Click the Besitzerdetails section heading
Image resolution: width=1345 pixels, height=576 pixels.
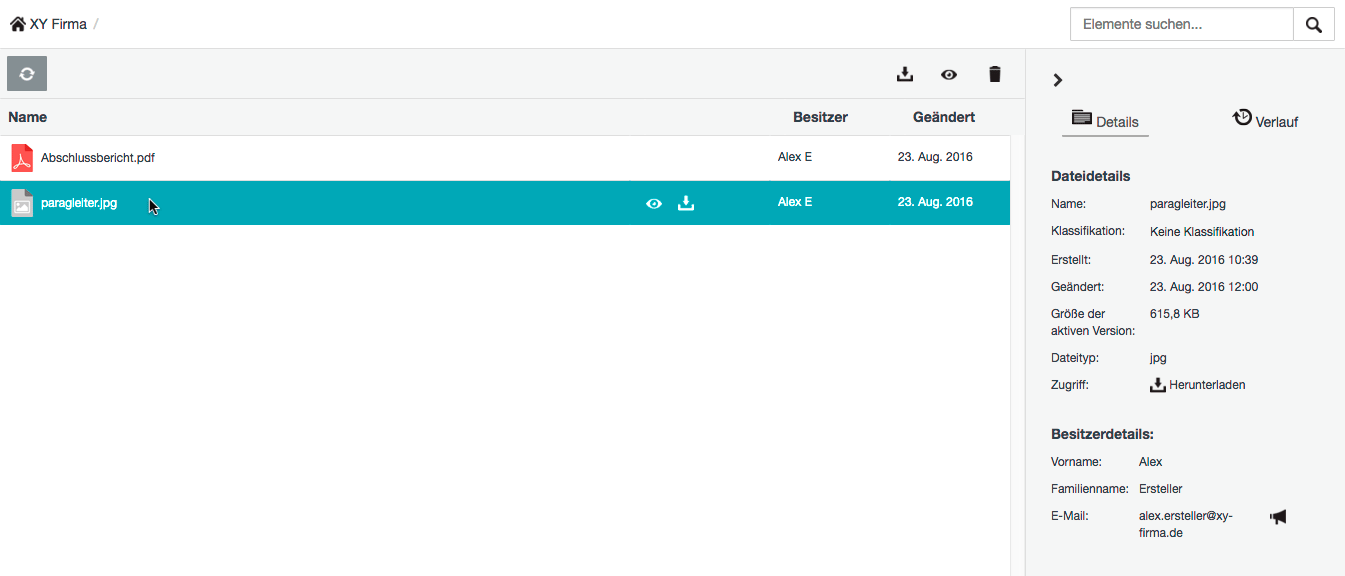pos(1103,435)
